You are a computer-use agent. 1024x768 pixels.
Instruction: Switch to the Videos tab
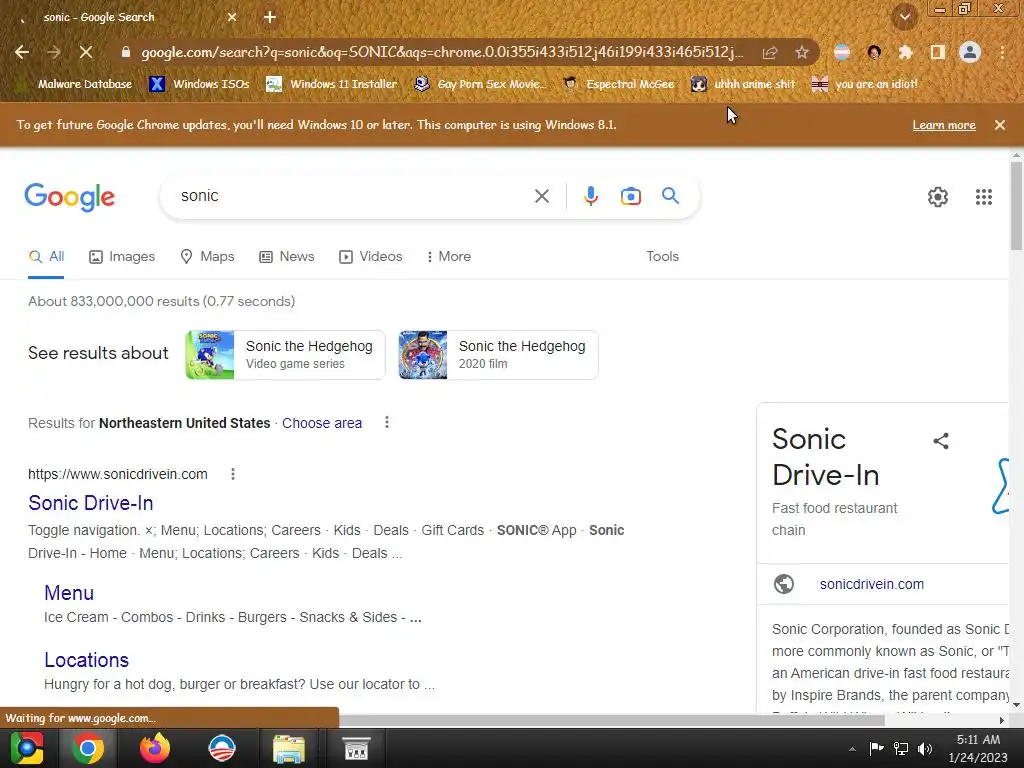click(x=370, y=257)
